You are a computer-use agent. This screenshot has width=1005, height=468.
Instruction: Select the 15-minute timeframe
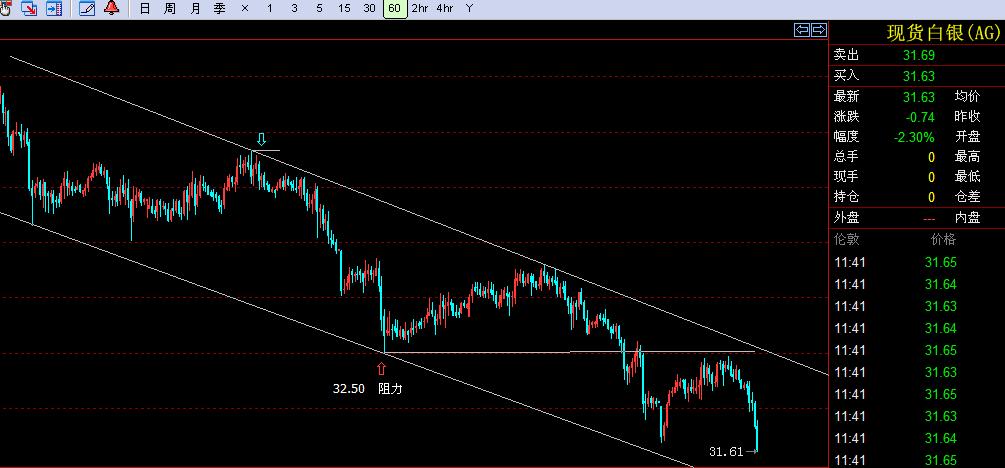(x=344, y=8)
